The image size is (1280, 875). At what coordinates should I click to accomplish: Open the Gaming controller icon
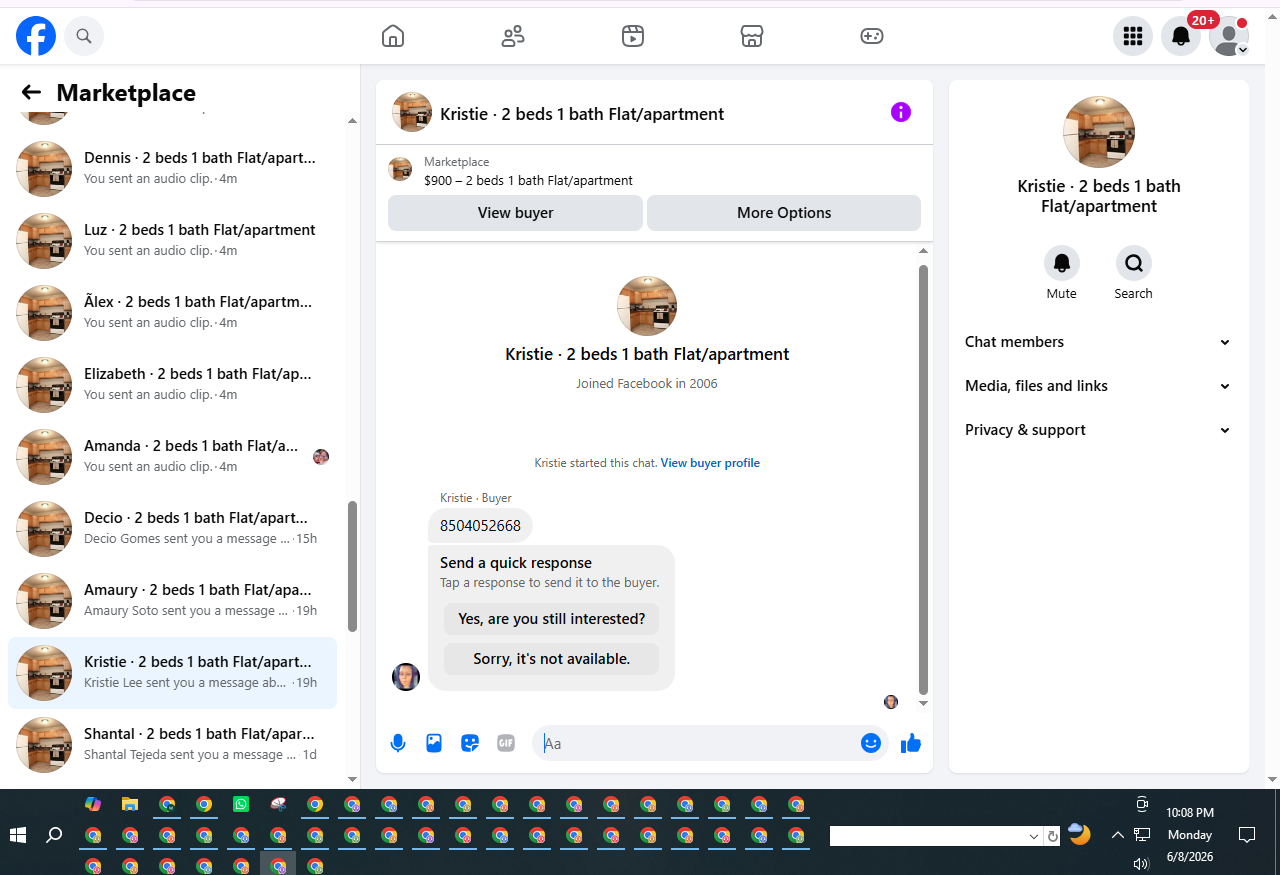(x=872, y=36)
